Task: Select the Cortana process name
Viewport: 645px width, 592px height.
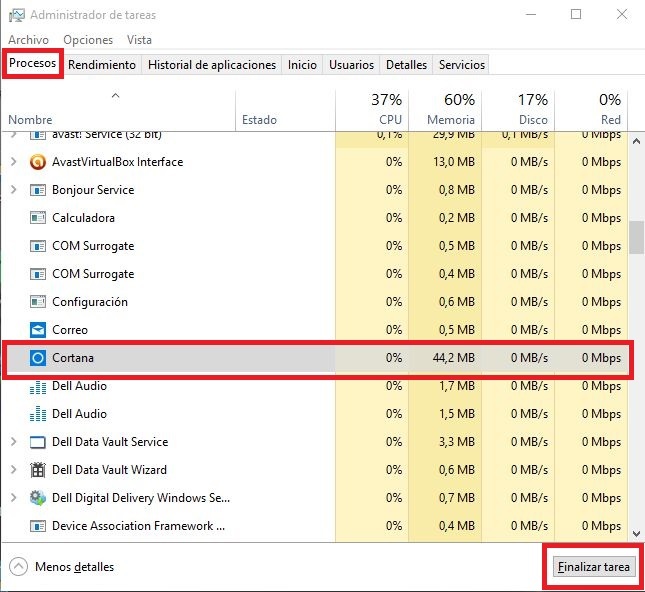Action: (73, 358)
